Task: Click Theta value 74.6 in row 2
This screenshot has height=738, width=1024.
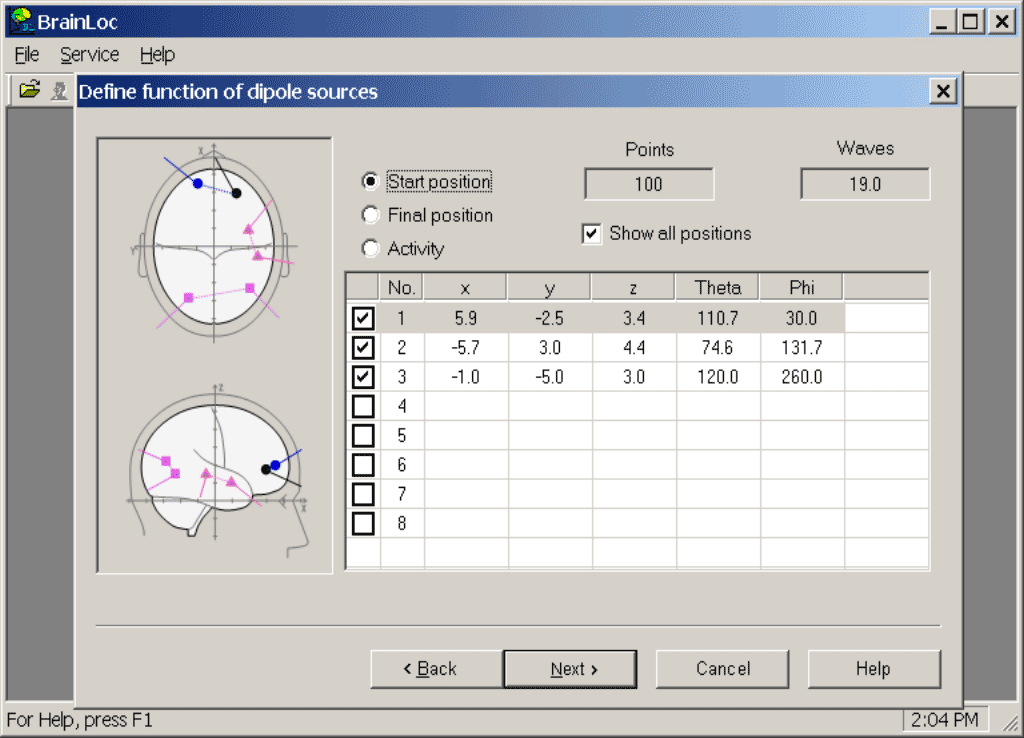Action: coord(718,347)
